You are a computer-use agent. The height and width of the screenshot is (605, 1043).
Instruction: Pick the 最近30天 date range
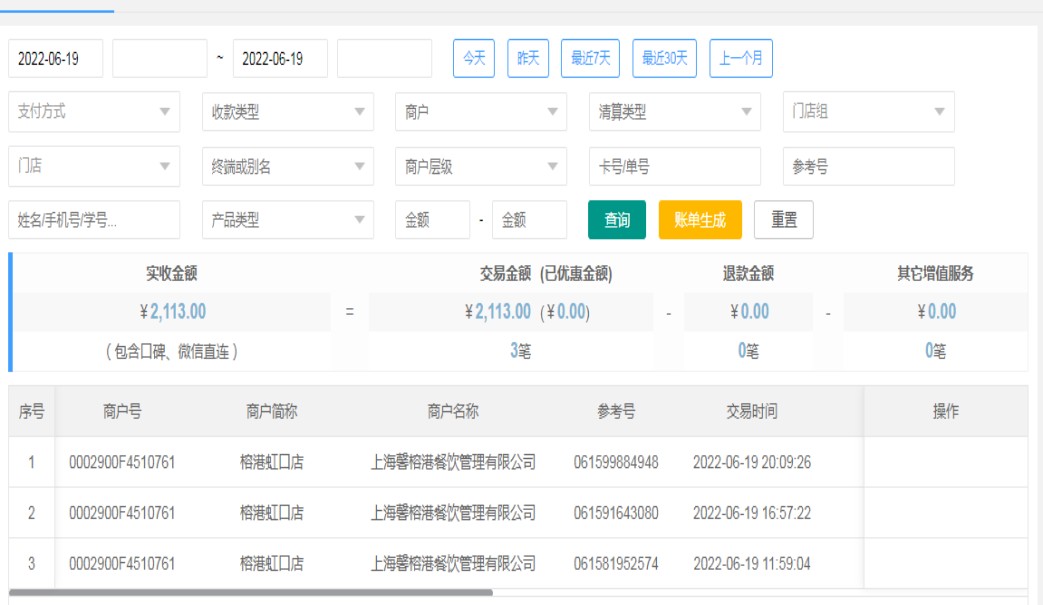(x=665, y=58)
